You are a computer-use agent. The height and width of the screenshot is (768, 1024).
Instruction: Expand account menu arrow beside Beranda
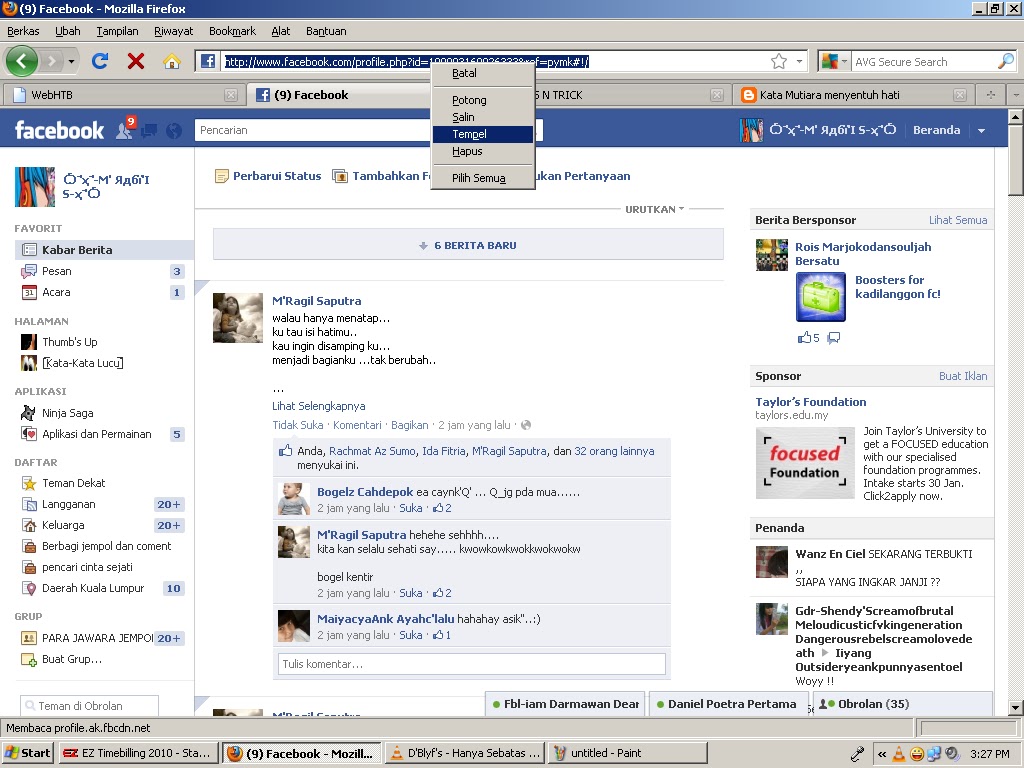click(x=981, y=131)
